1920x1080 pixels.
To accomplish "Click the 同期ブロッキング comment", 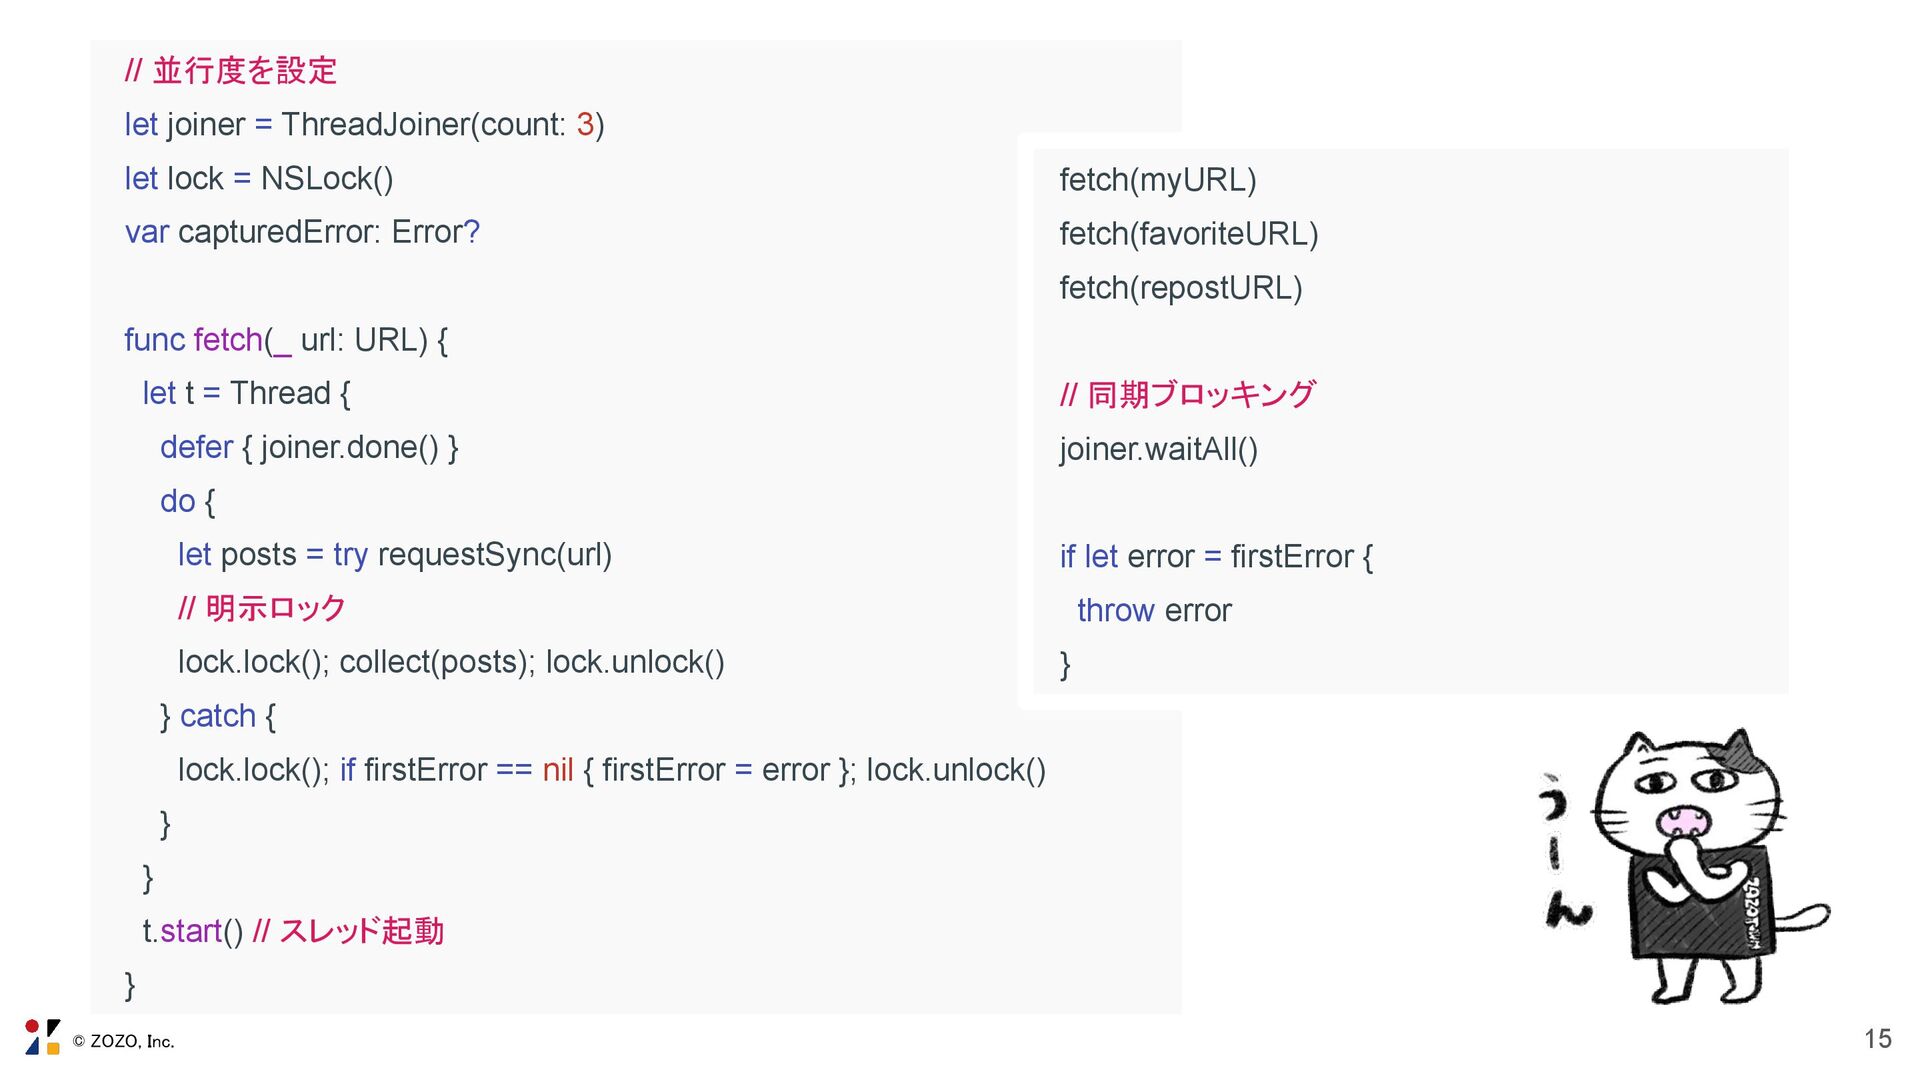I will pyautogui.click(x=1188, y=395).
